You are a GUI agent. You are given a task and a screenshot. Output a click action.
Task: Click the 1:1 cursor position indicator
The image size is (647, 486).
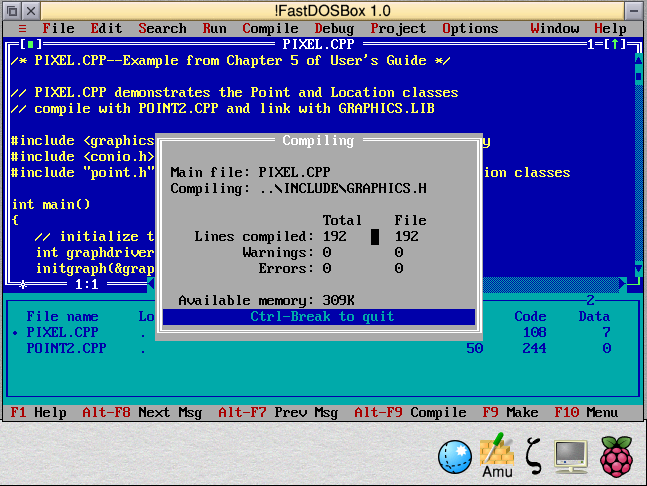87,284
